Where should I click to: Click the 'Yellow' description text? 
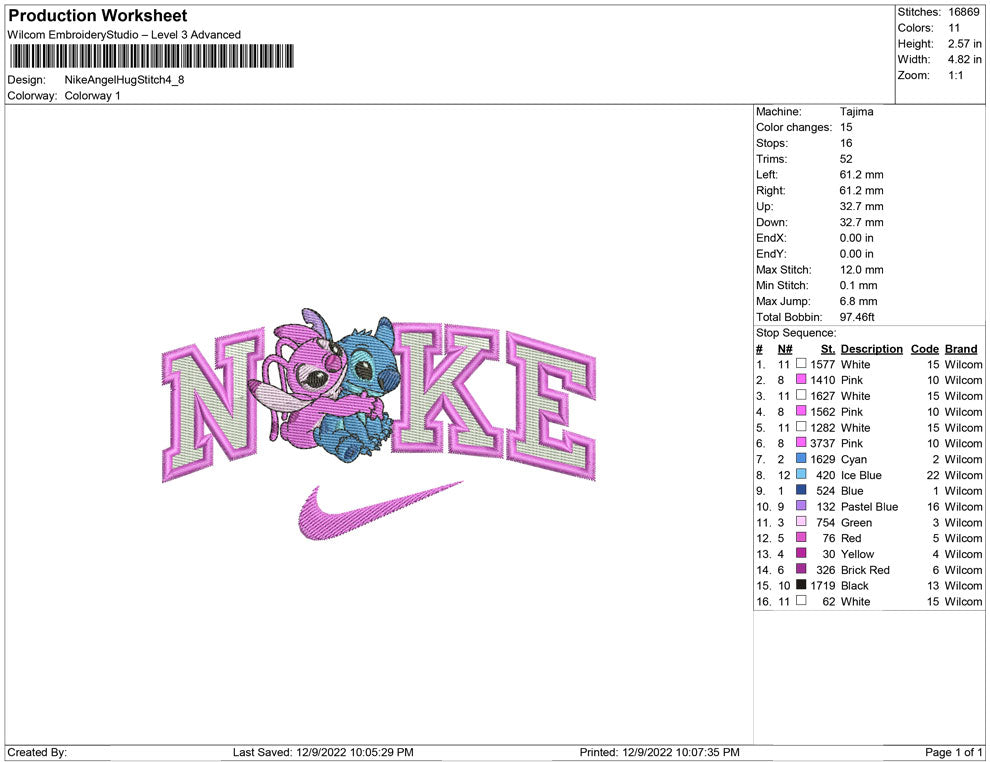[857, 554]
